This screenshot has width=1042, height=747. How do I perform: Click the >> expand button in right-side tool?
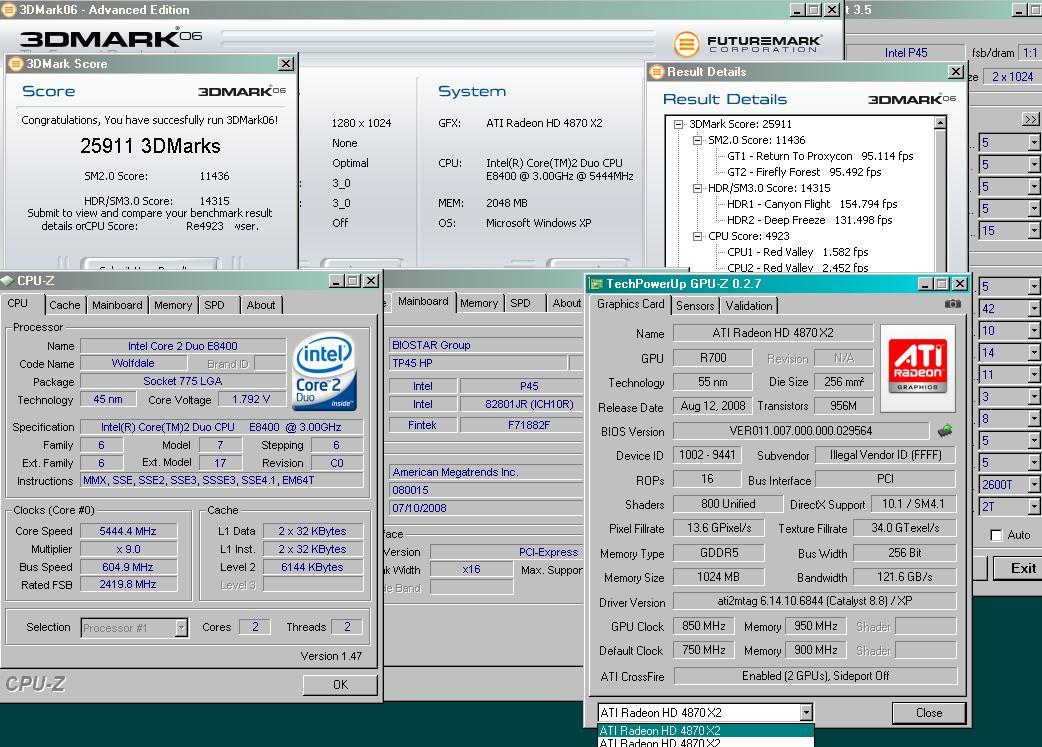coord(1030,120)
